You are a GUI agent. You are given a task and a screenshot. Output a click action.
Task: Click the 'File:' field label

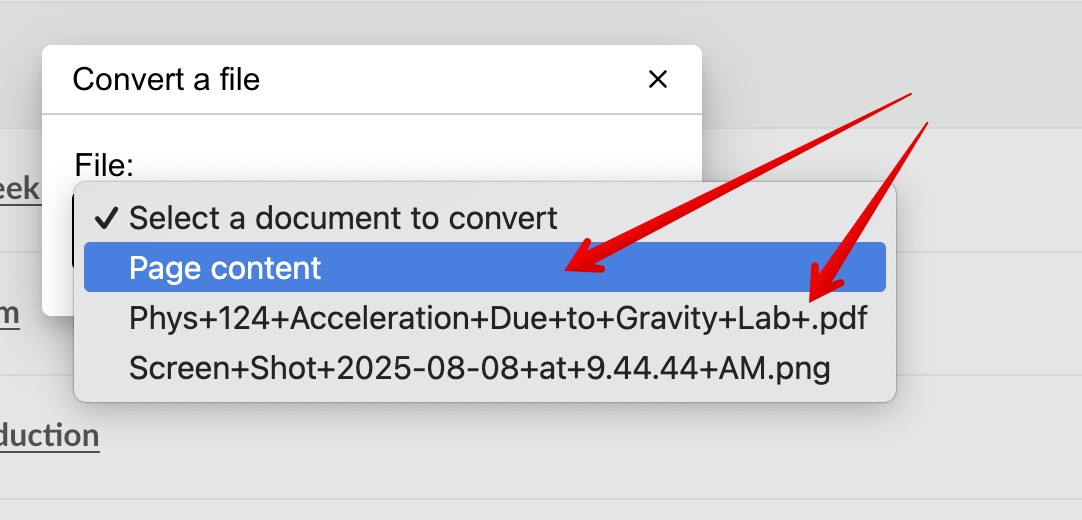click(x=104, y=165)
